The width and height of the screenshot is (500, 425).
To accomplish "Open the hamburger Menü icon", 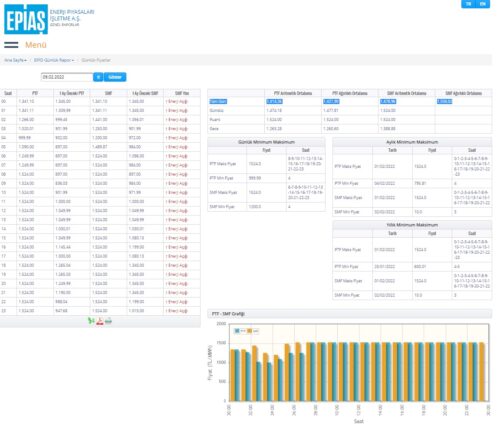I will [11, 45].
